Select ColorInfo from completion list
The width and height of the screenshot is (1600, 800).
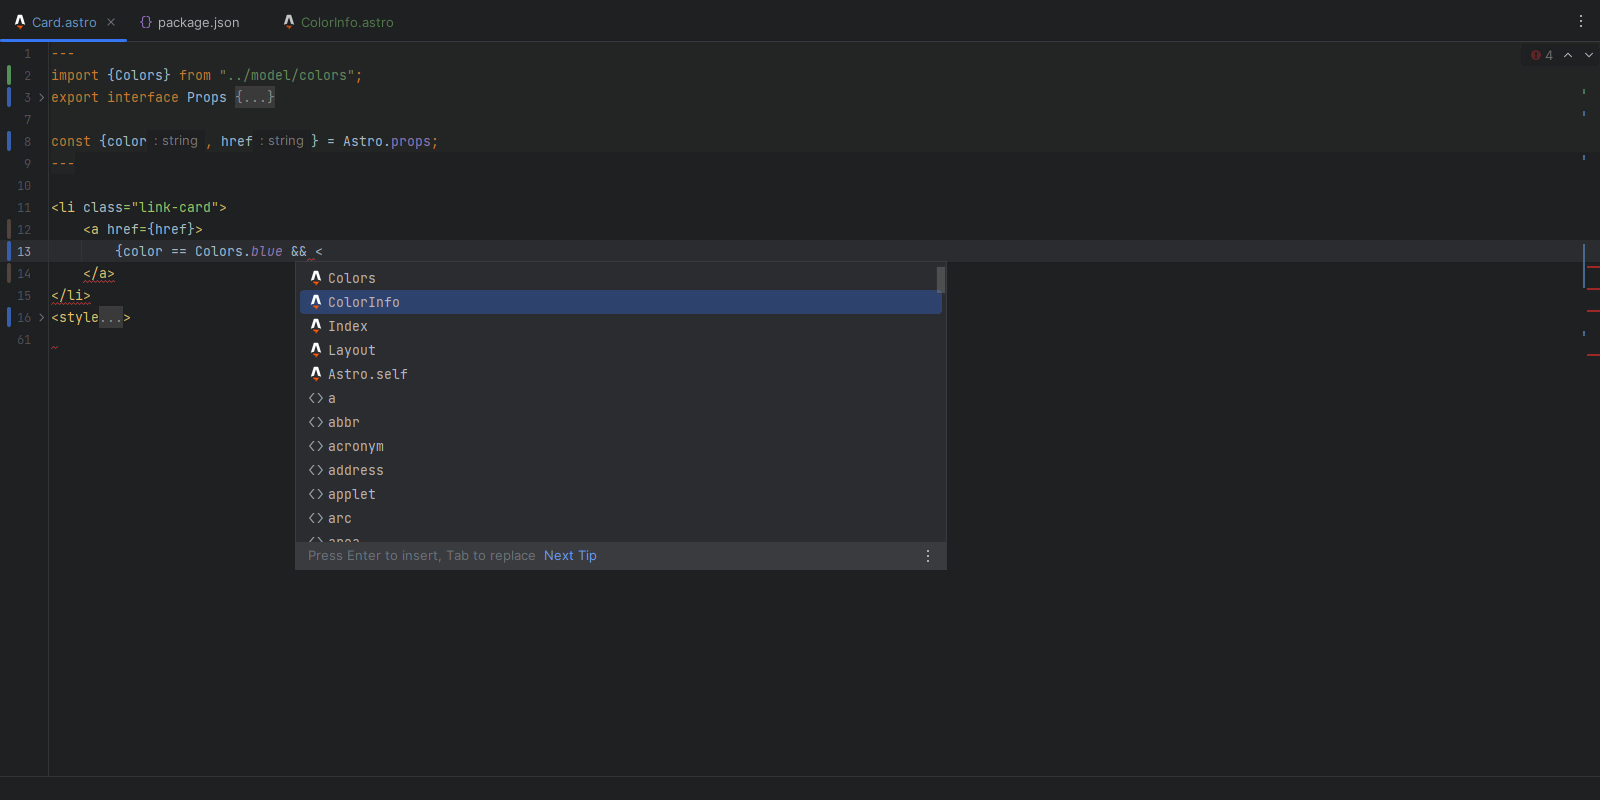click(364, 302)
